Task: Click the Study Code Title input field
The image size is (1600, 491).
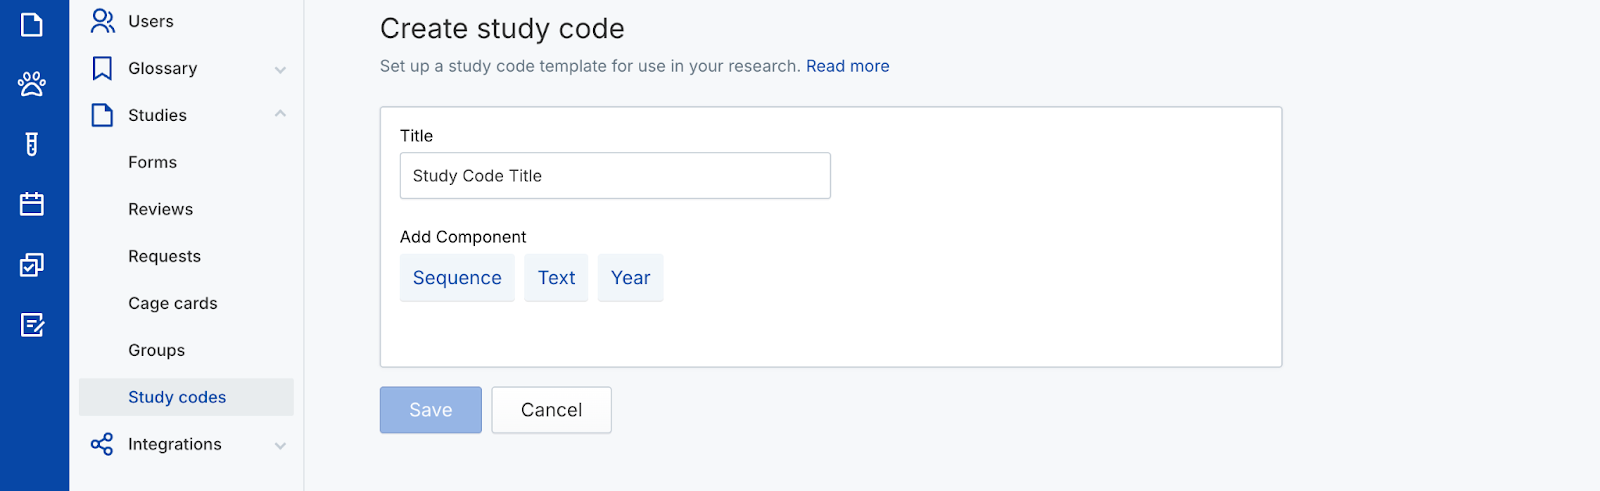Action: (615, 176)
